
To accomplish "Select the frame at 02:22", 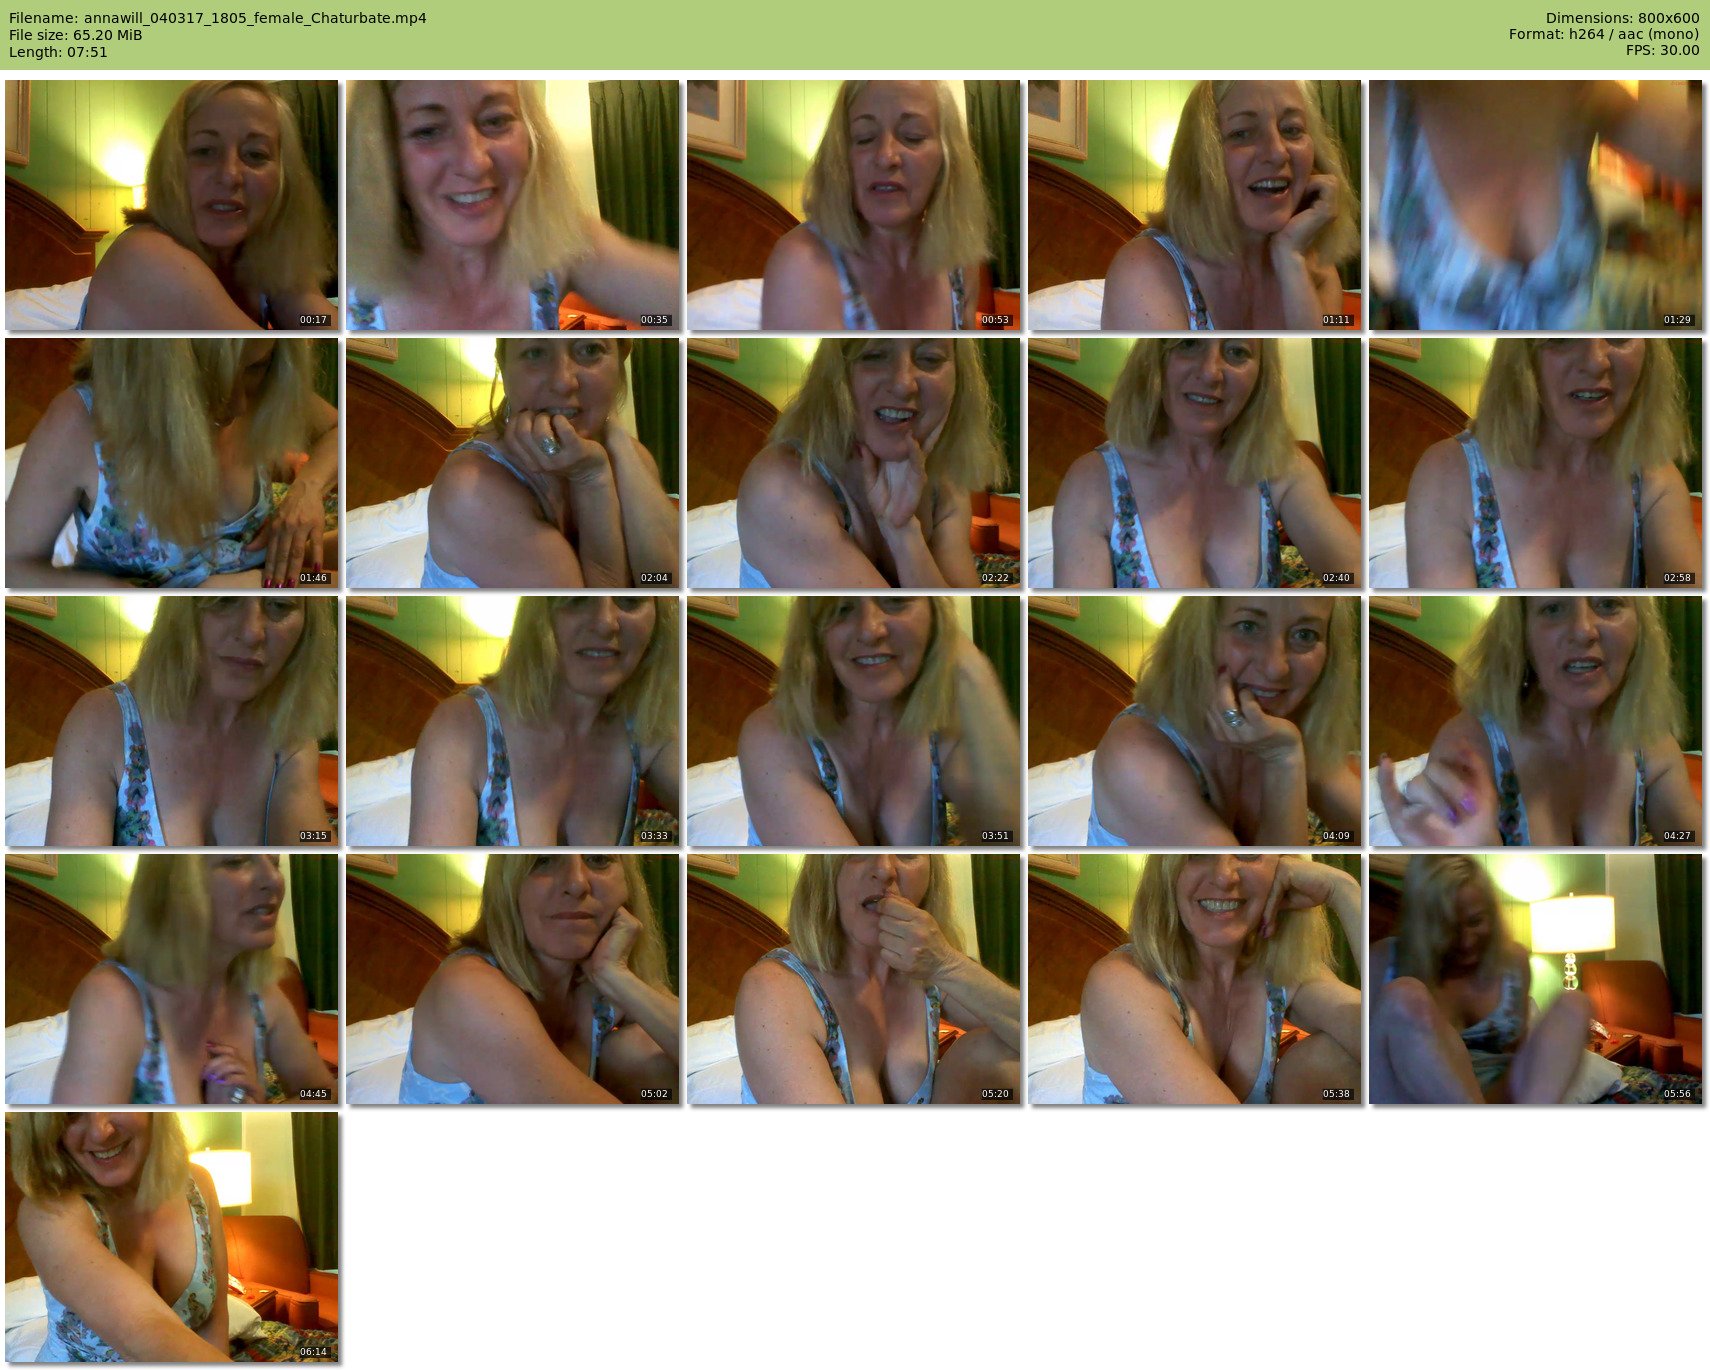I will tap(853, 463).
